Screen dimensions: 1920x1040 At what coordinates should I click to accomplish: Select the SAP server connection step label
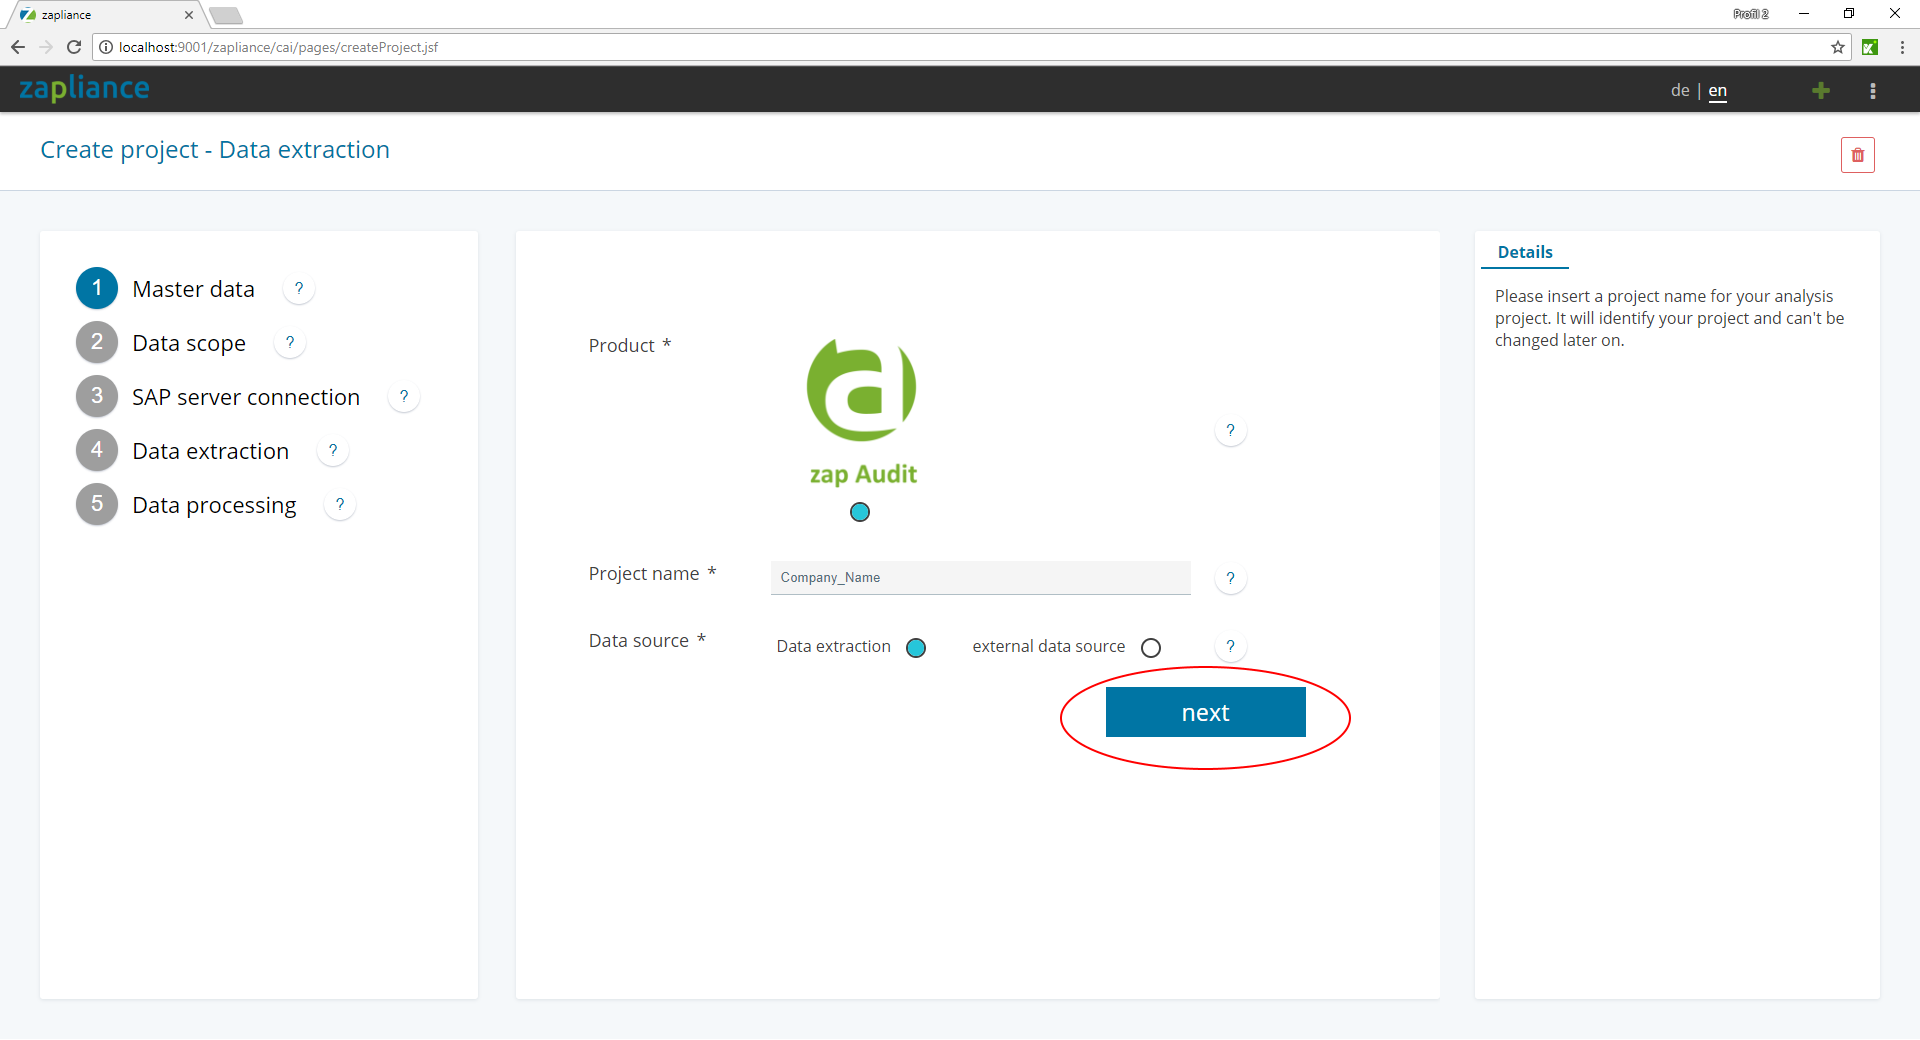[x=246, y=398]
